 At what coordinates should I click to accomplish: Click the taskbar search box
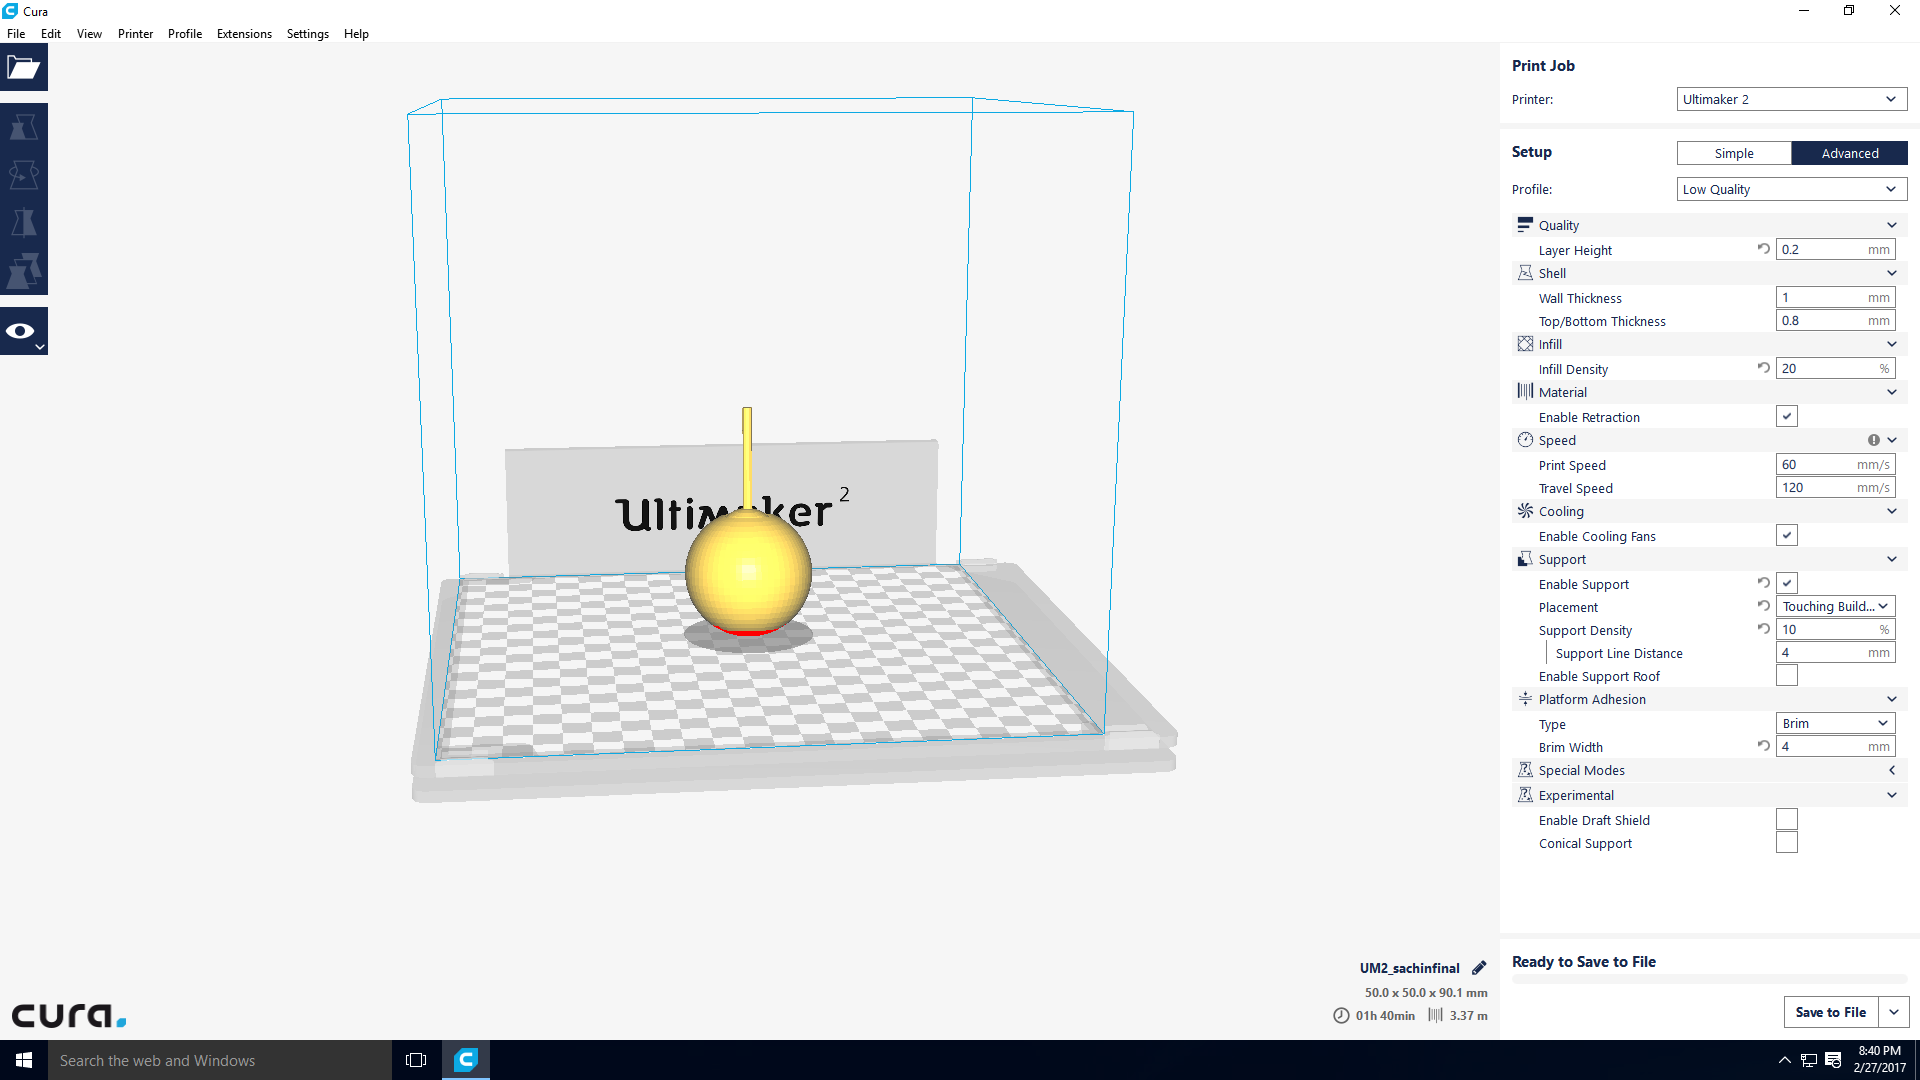click(x=220, y=1060)
